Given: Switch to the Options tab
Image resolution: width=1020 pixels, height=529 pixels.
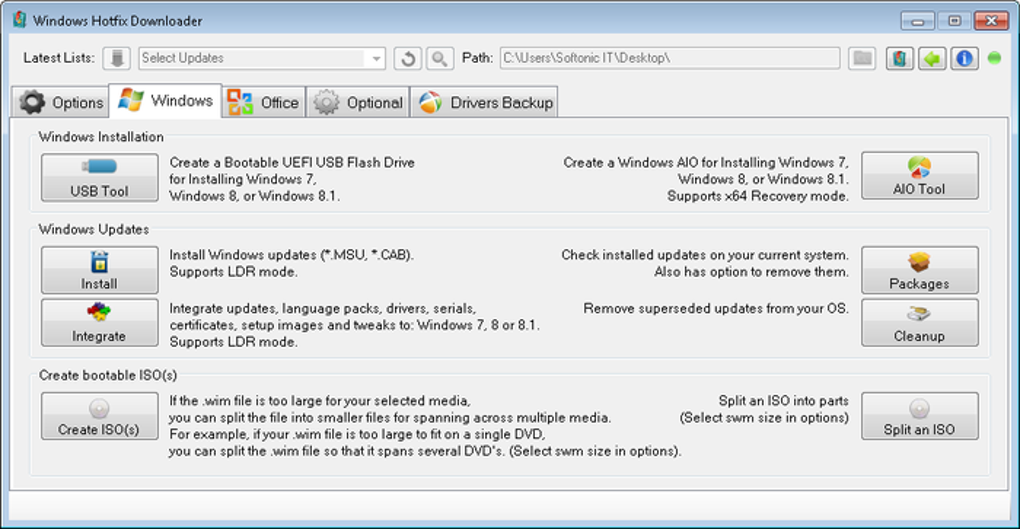Looking at the screenshot, I should [x=60, y=102].
